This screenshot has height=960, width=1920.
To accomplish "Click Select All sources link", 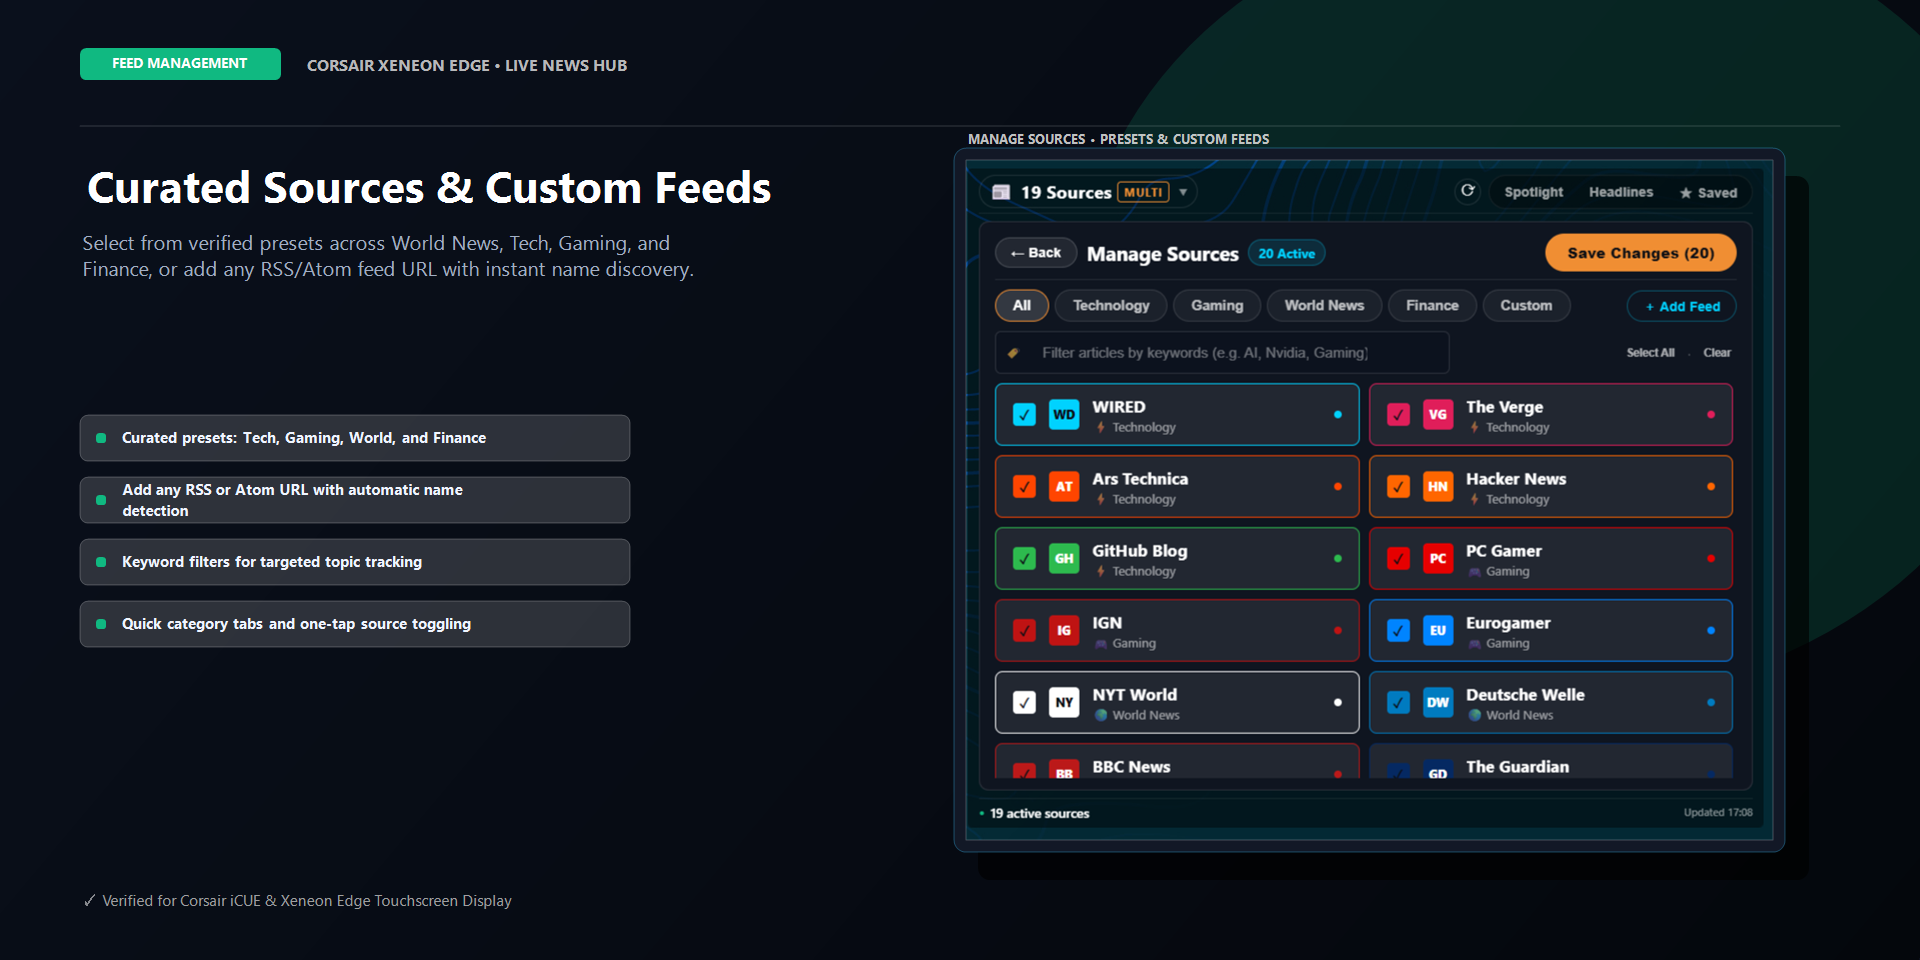I will (1650, 352).
